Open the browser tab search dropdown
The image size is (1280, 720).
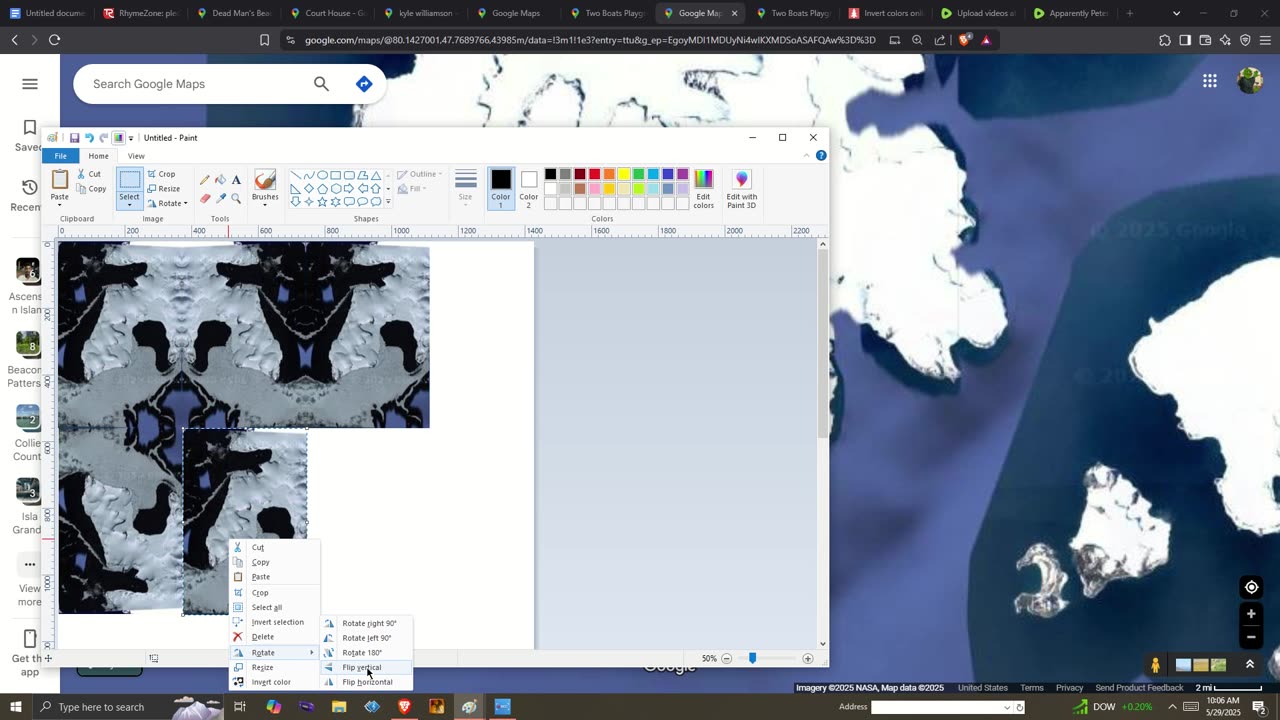pyautogui.click(x=1176, y=13)
